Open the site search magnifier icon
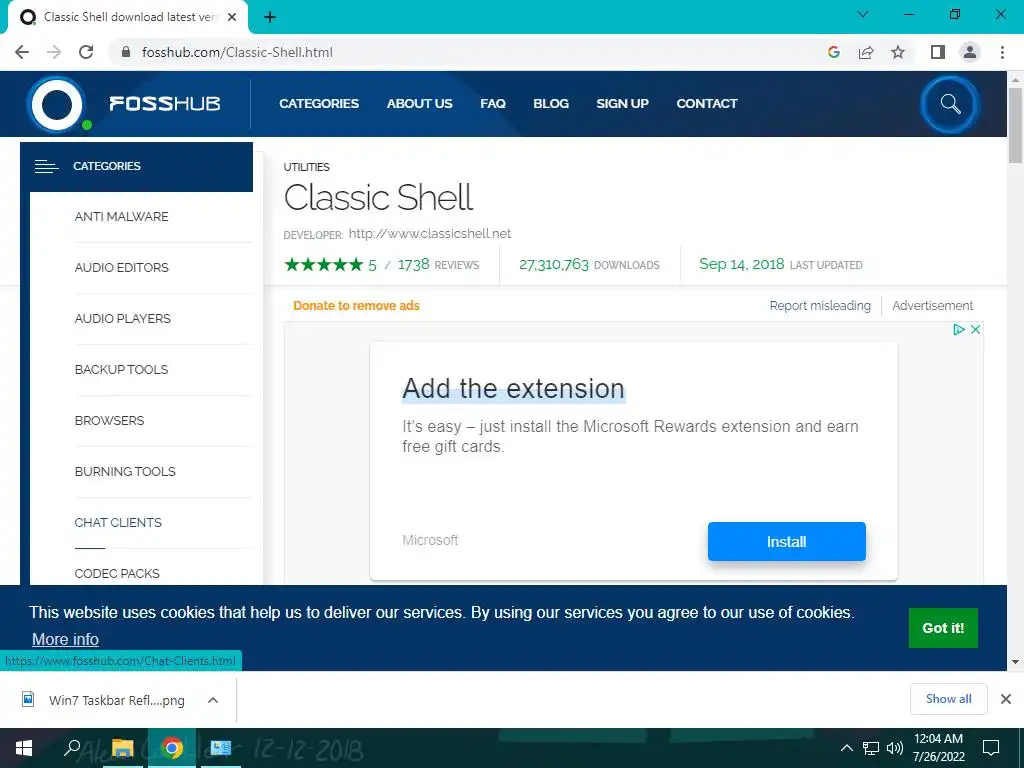Viewport: 1024px width, 768px height. coord(950,104)
